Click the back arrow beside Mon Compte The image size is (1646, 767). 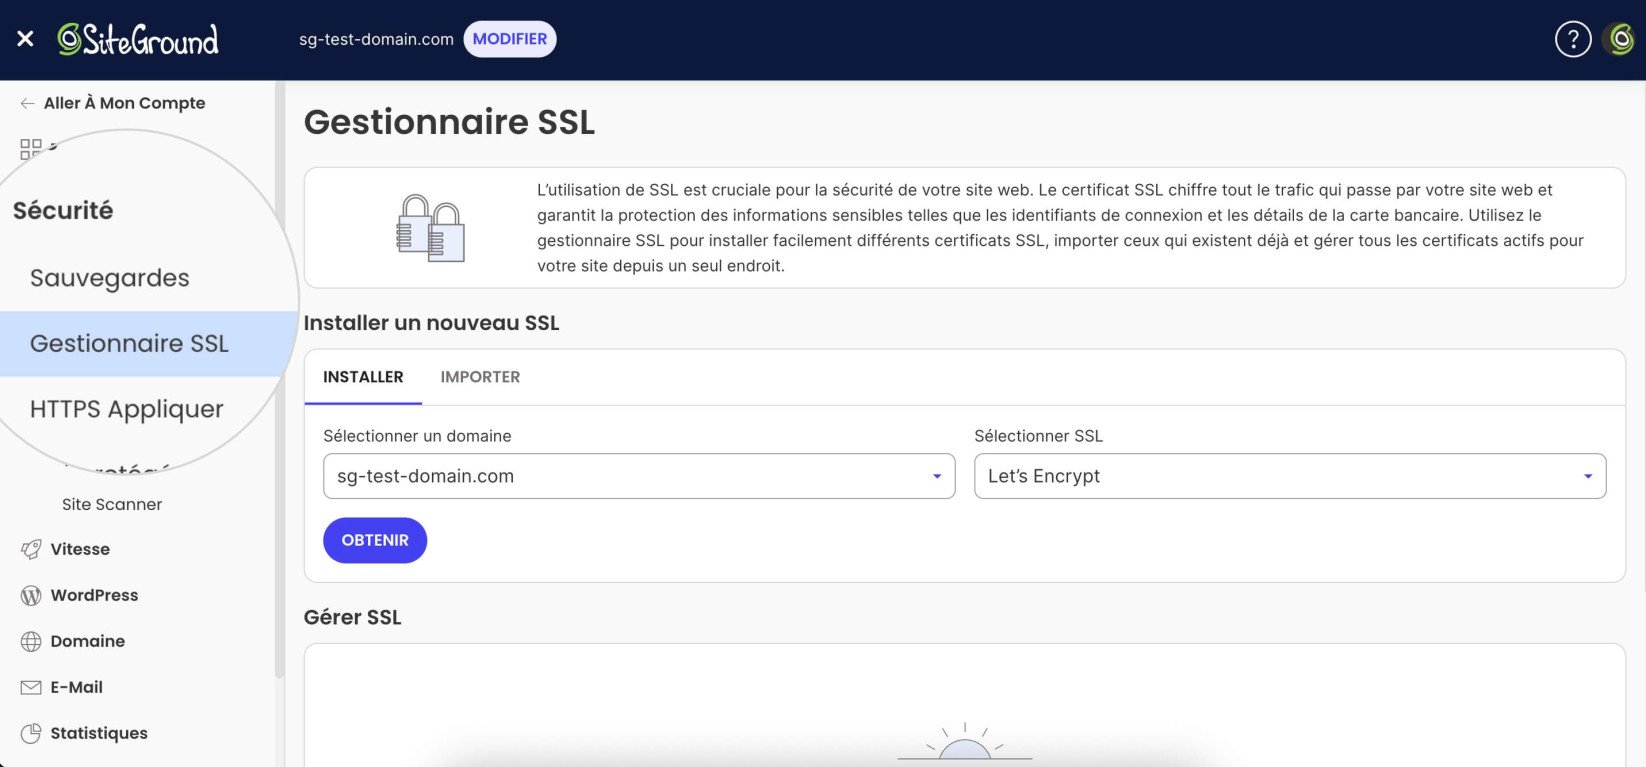27,103
